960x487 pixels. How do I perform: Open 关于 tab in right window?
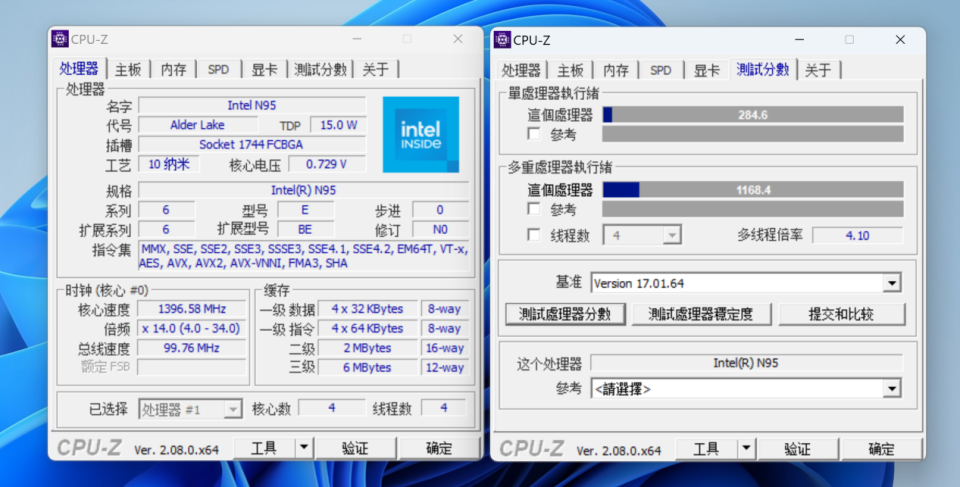pos(819,70)
